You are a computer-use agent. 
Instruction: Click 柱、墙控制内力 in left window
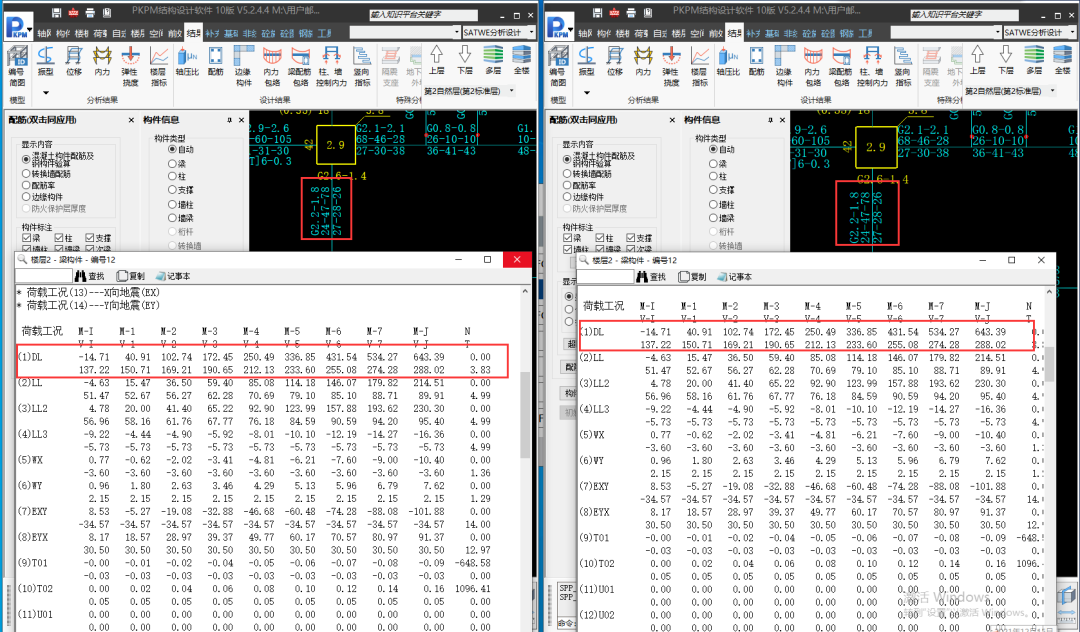click(331, 66)
